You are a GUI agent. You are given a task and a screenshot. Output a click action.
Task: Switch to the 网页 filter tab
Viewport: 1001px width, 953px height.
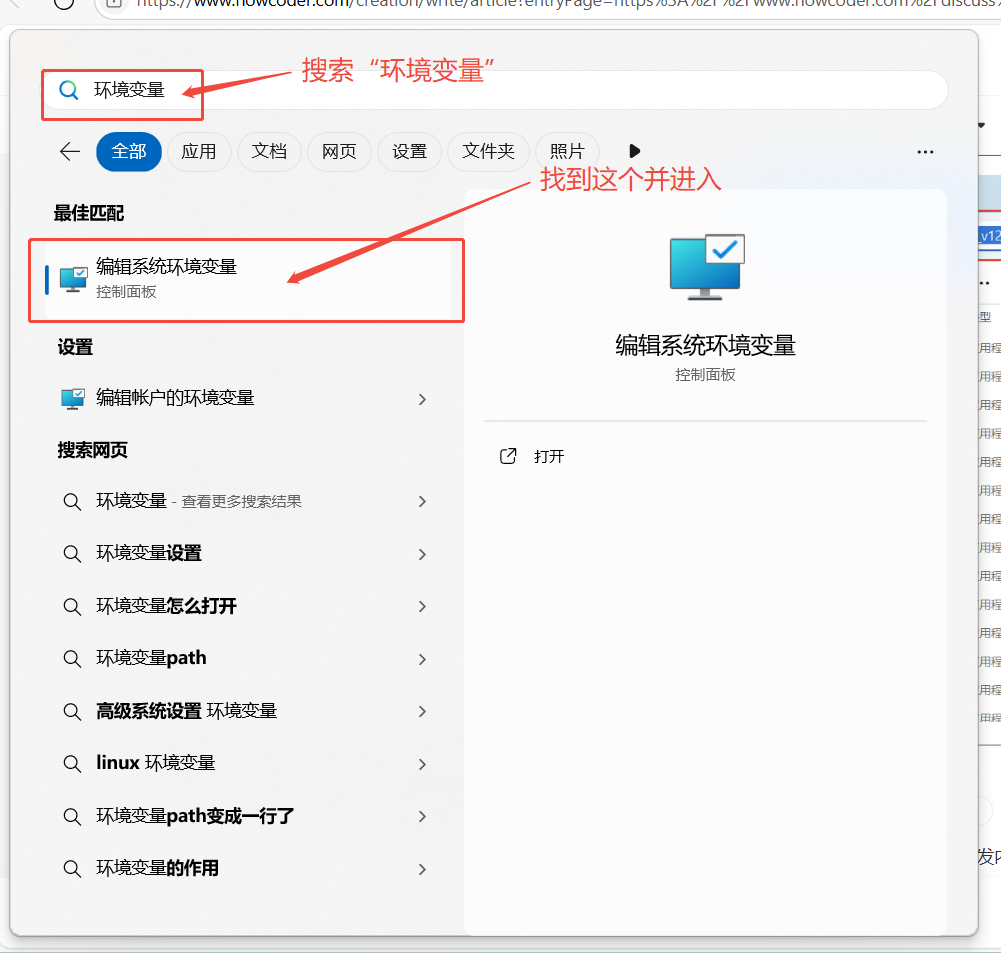point(338,151)
